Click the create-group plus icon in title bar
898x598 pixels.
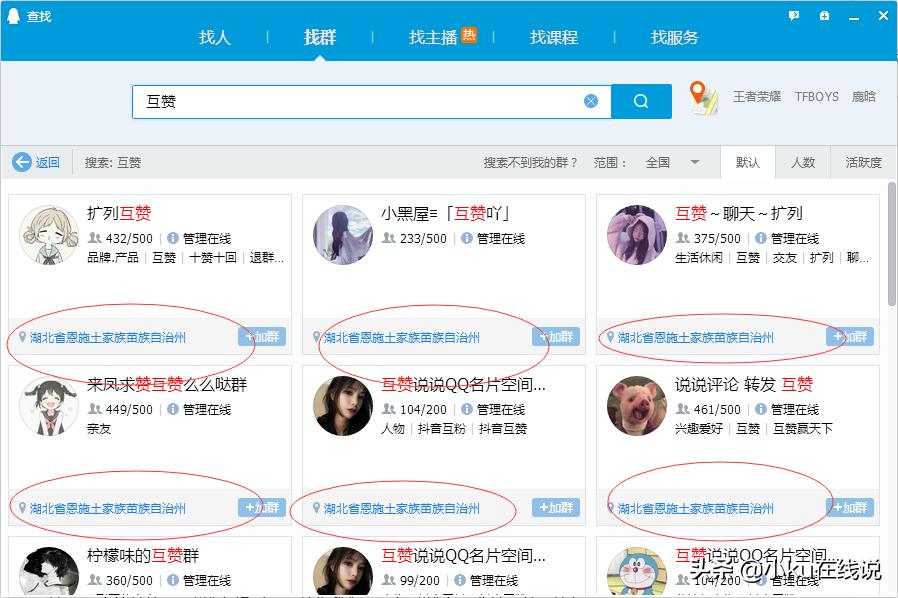pyautogui.click(x=823, y=14)
